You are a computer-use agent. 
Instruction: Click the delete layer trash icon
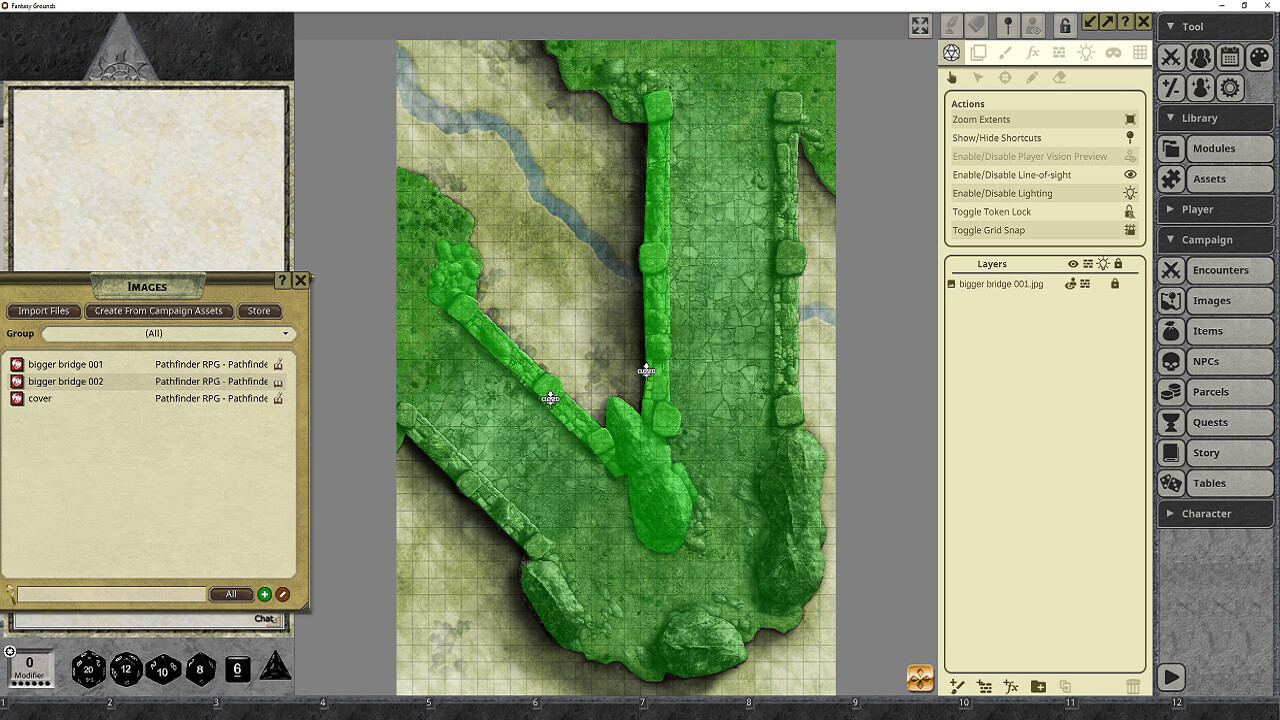click(1133, 686)
